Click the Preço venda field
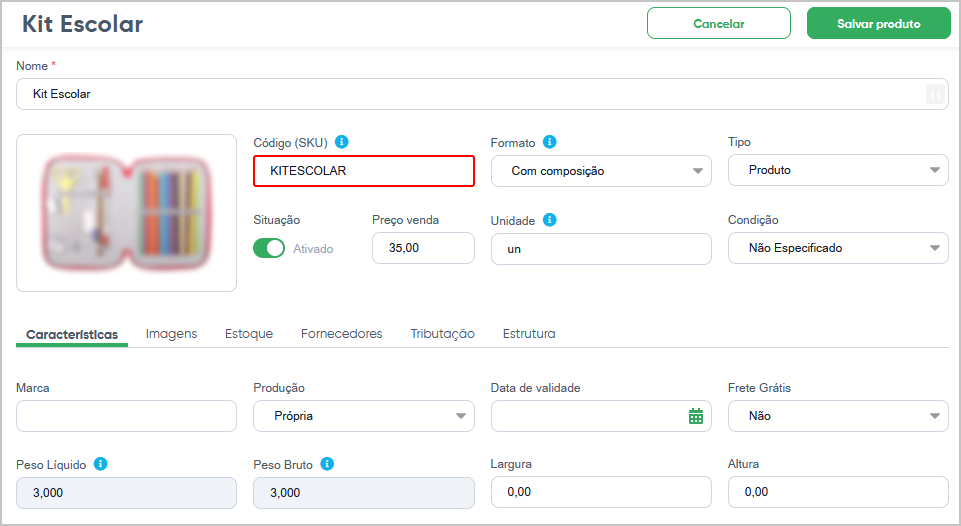This screenshot has width=961, height=526. point(423,248)
